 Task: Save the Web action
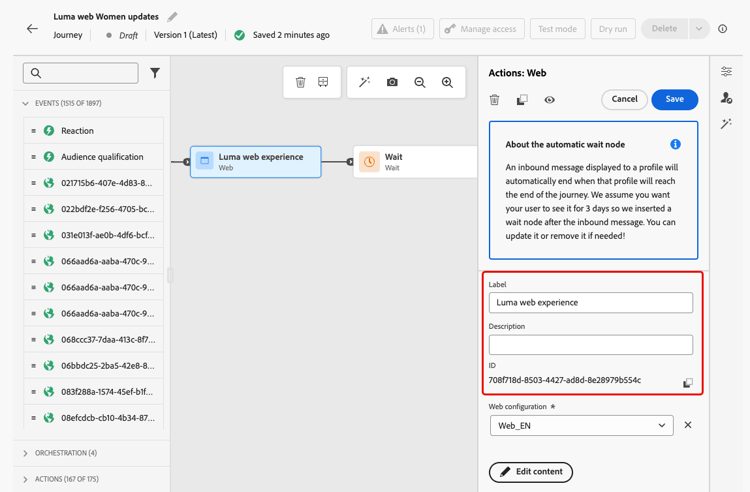point(674,99)
